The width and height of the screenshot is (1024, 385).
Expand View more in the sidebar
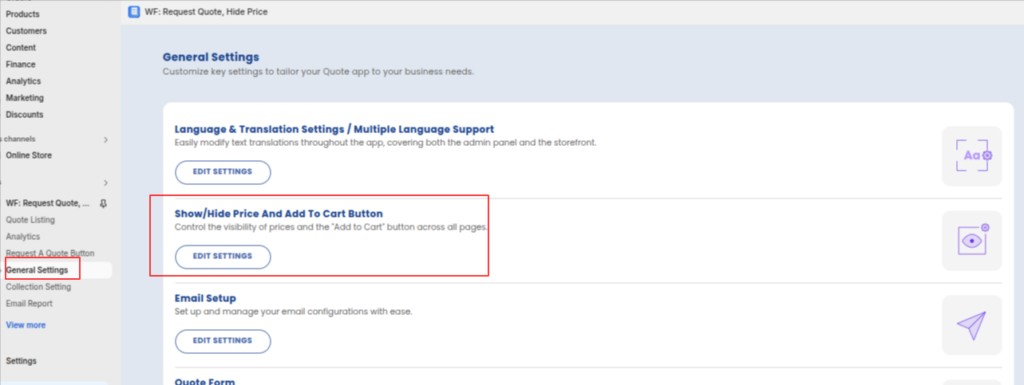point(25,325)
